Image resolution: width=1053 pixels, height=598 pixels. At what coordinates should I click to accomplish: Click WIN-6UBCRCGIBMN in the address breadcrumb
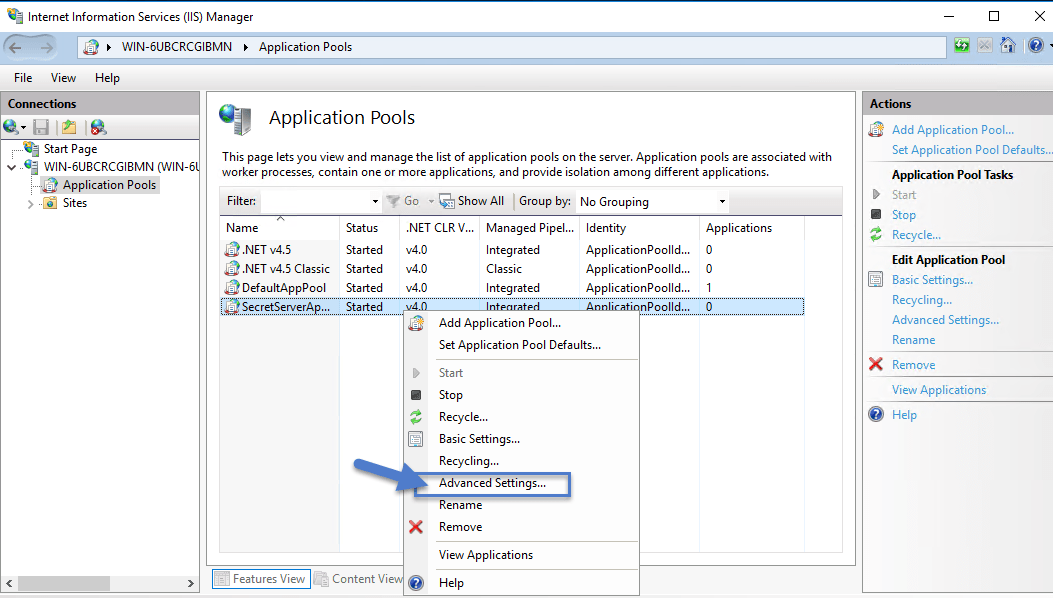tap(177, 47)
